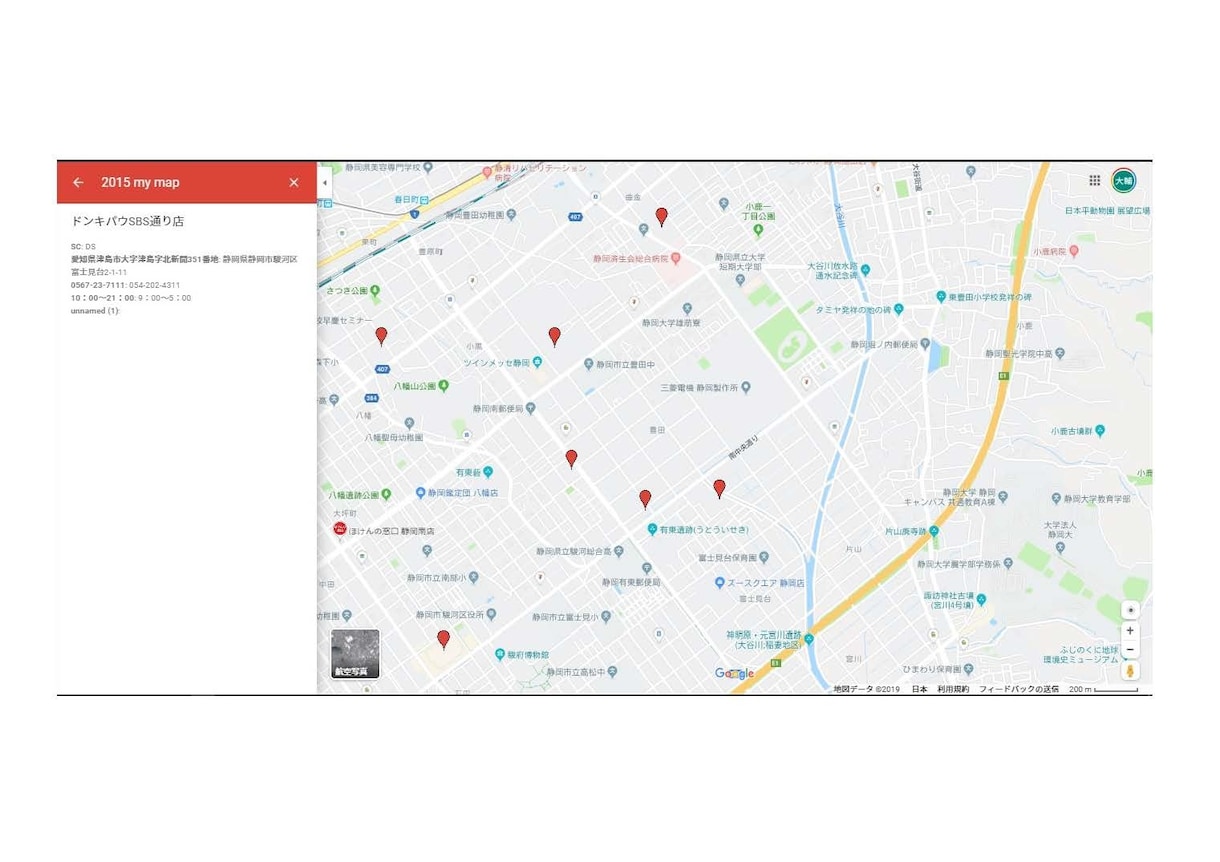Open the account avatar menu

[x=1124, y=181]
